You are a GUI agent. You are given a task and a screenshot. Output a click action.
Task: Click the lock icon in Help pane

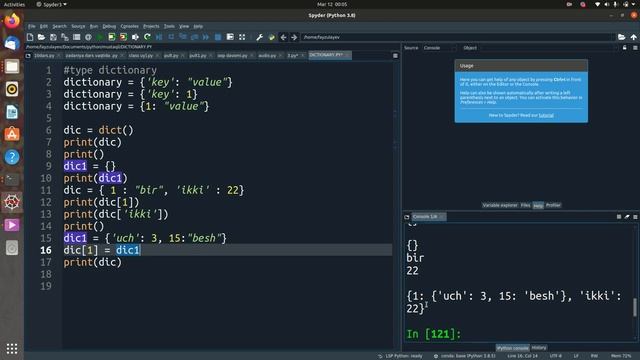624,48
